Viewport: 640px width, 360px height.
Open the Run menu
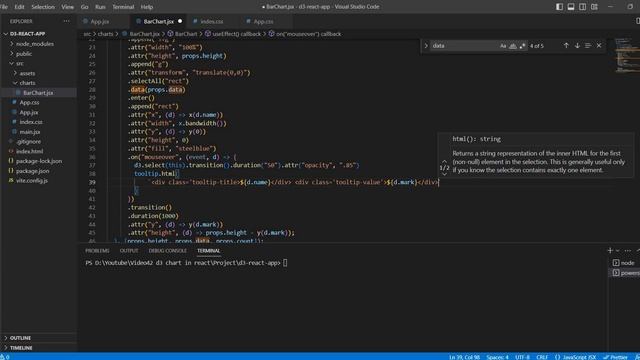[x=100, y=7]
